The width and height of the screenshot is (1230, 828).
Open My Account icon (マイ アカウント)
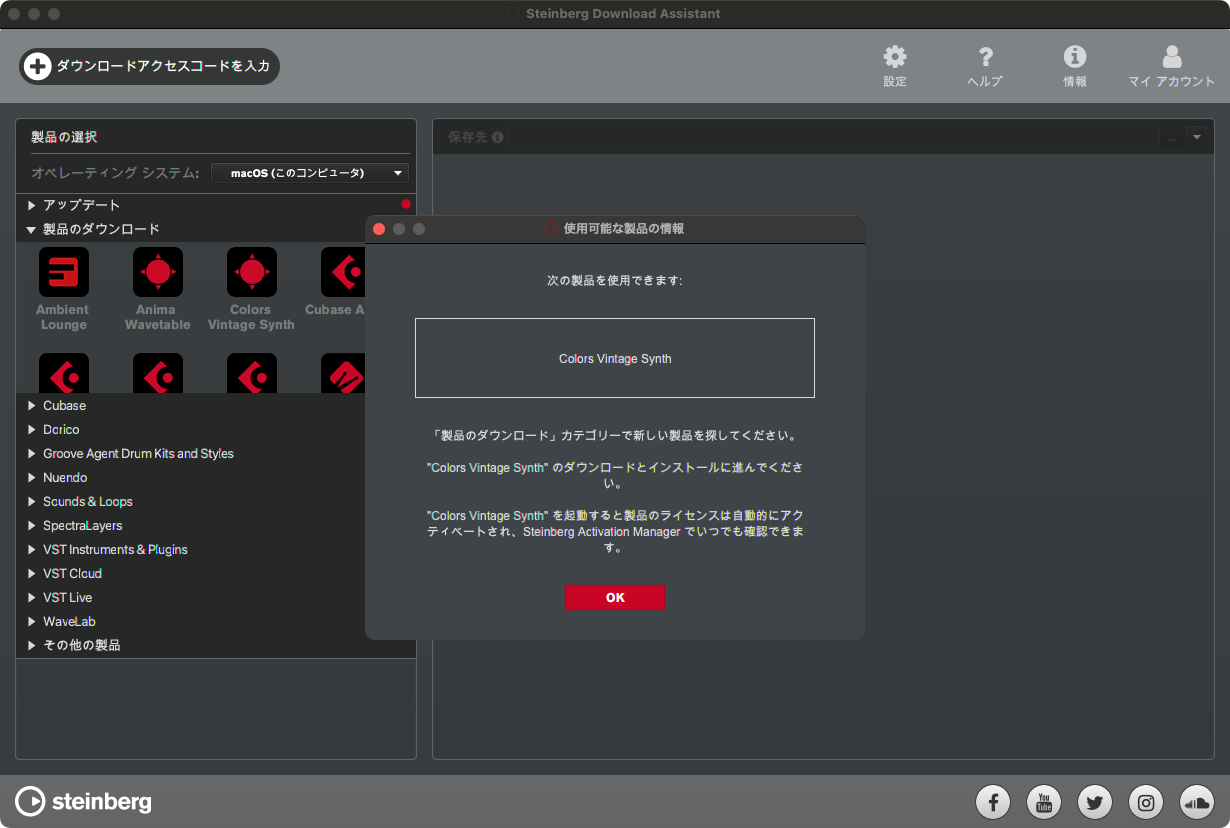[1172, 57]
